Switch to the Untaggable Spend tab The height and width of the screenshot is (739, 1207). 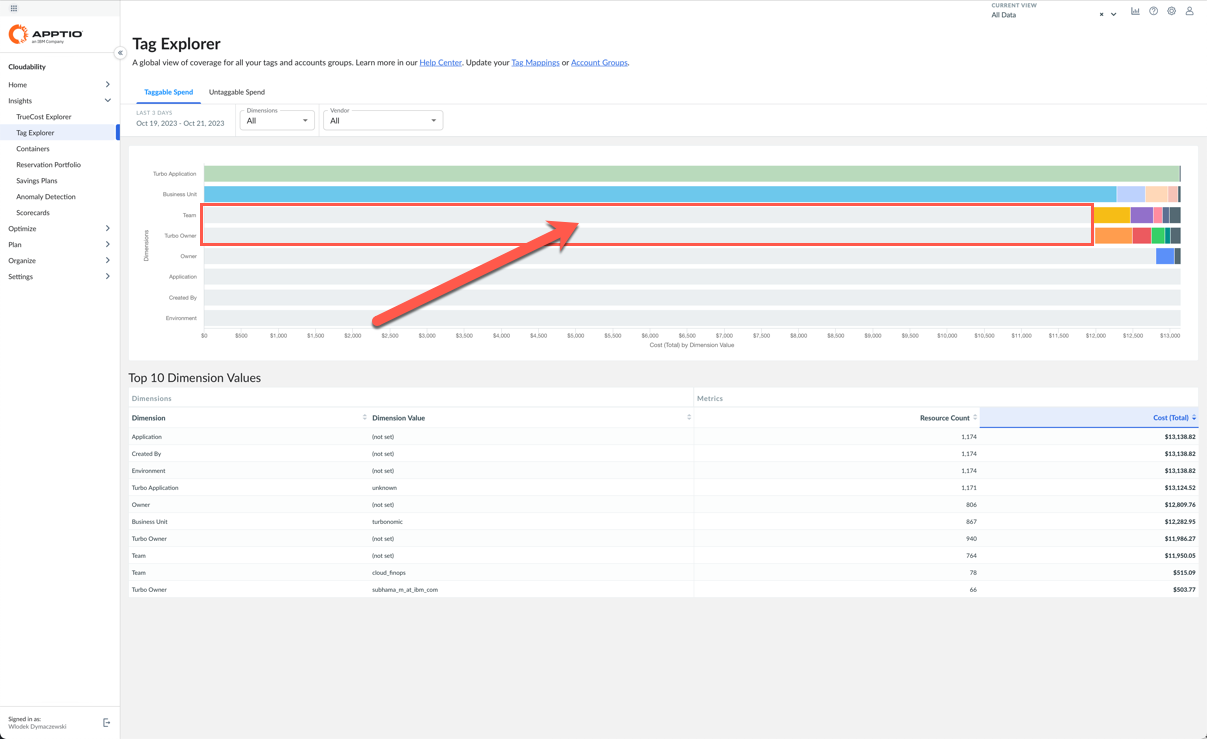tap(237, 92)
